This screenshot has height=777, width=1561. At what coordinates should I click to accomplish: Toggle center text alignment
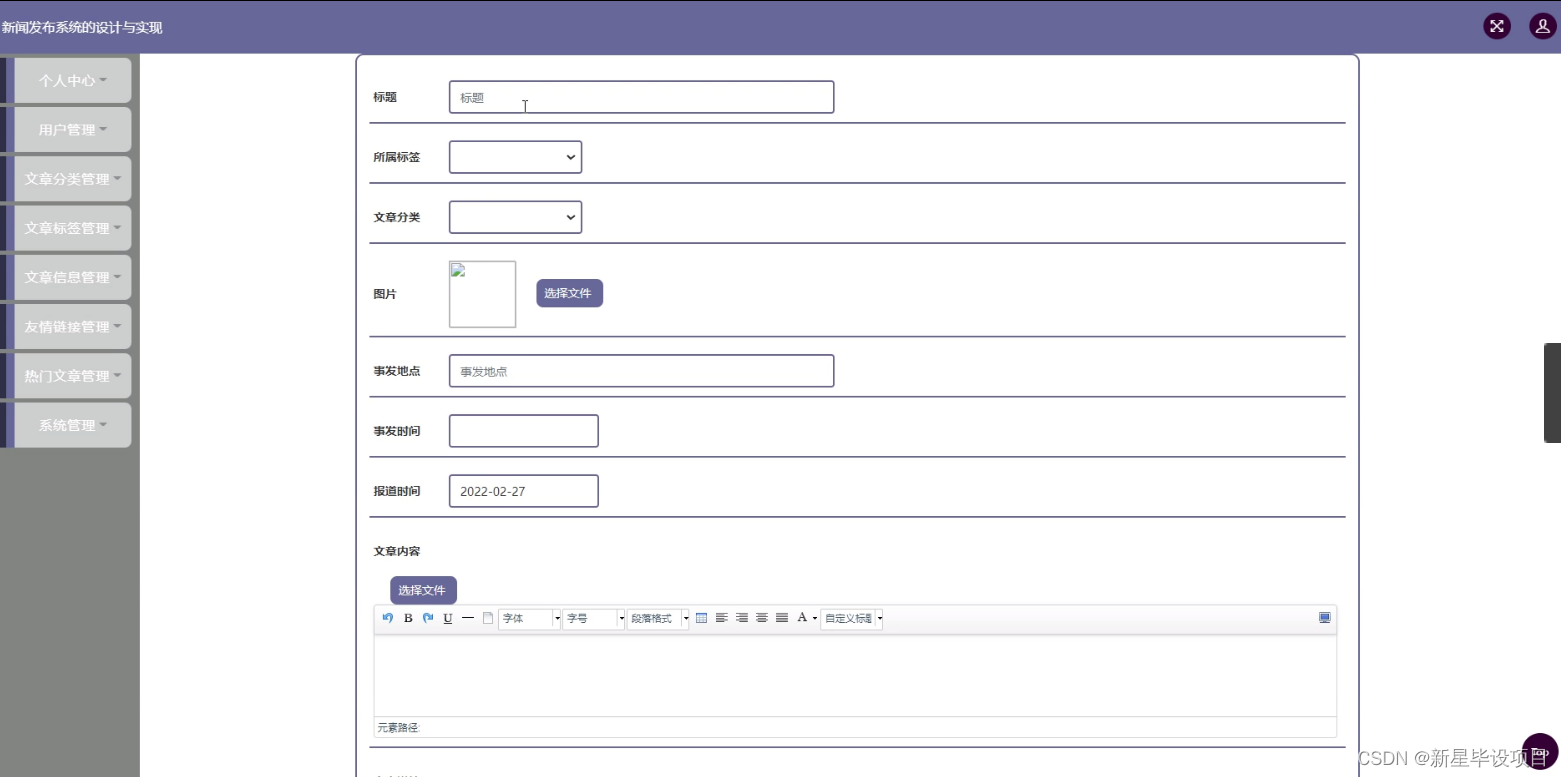761,618
